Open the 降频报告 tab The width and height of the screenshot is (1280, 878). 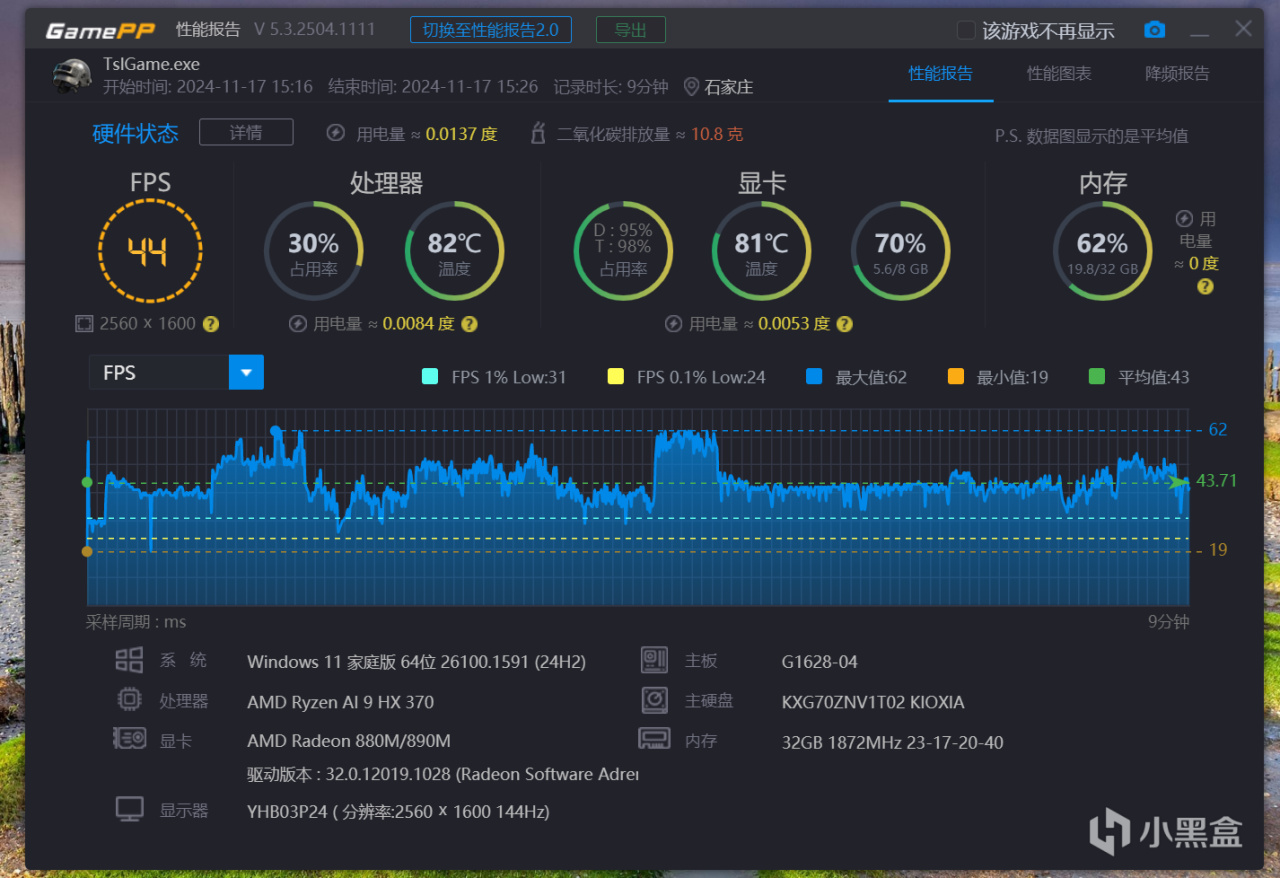(x=1177, y=73)
